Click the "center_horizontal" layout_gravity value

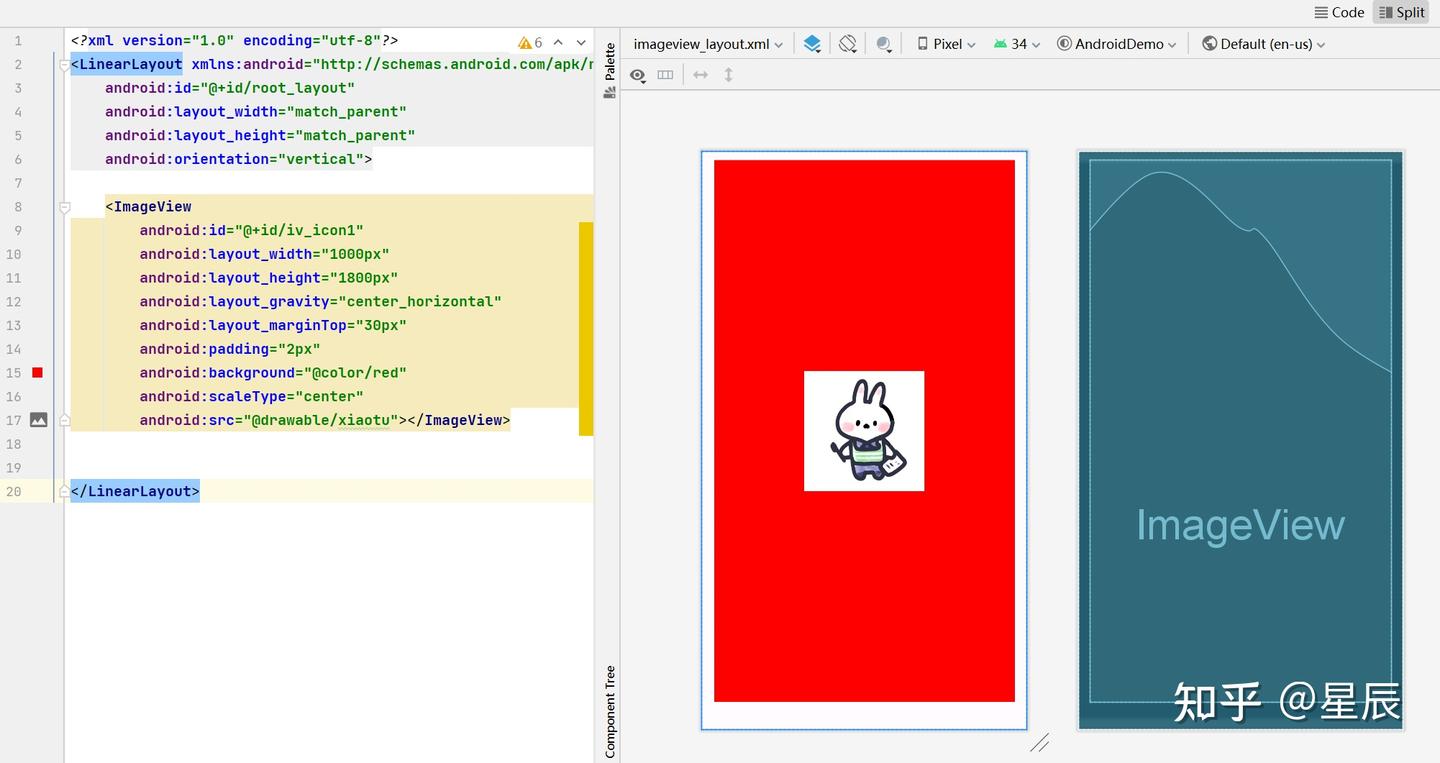pos(420,302)
